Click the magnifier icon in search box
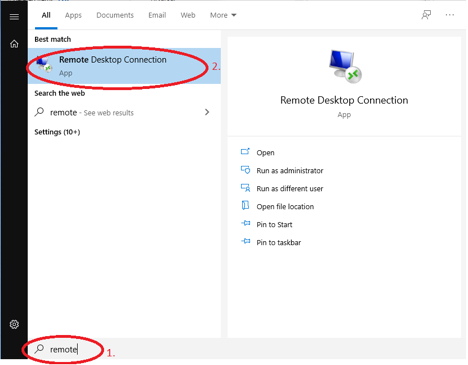This screenshot has height=365, width=468. coord(39,349)
